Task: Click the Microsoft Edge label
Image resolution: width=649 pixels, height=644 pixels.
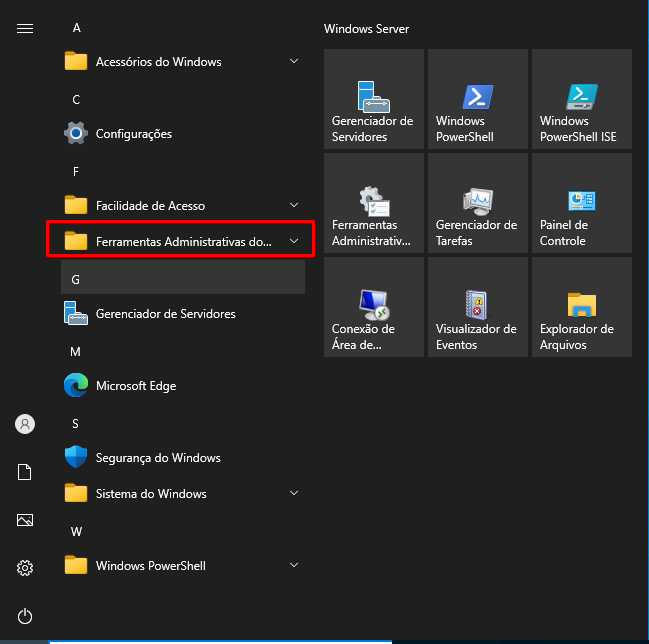Action: (136, 386)
